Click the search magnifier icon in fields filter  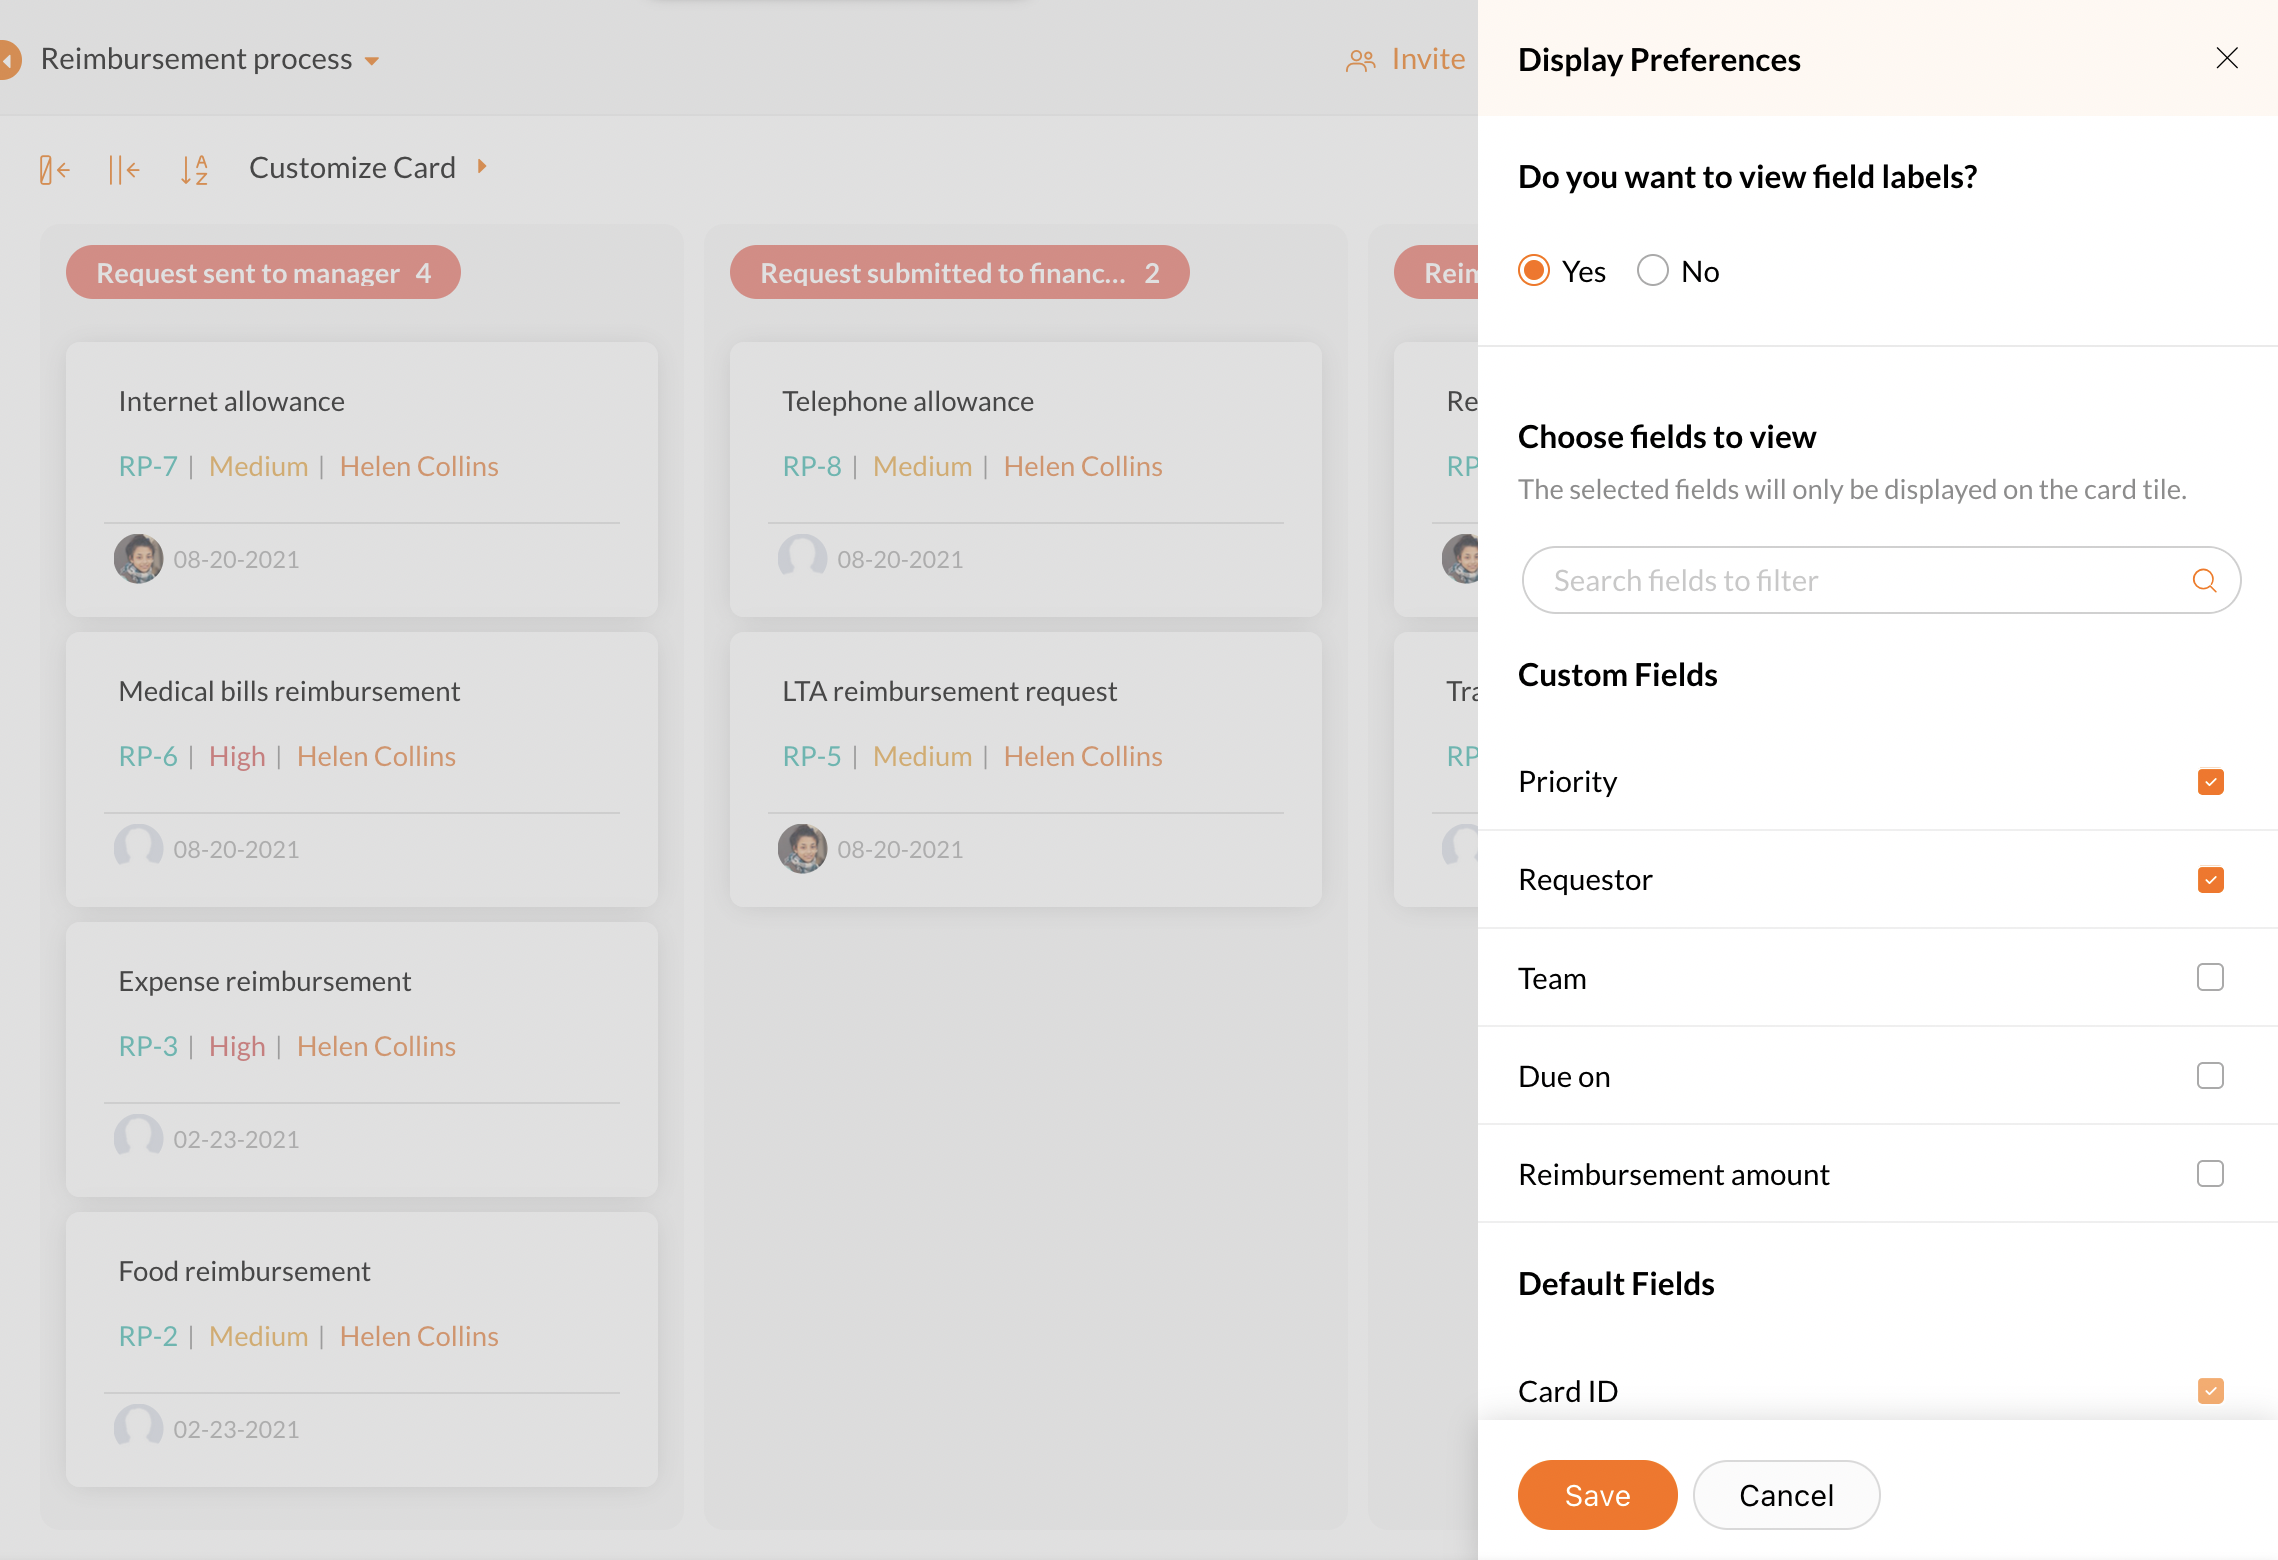pos(2204,580)
